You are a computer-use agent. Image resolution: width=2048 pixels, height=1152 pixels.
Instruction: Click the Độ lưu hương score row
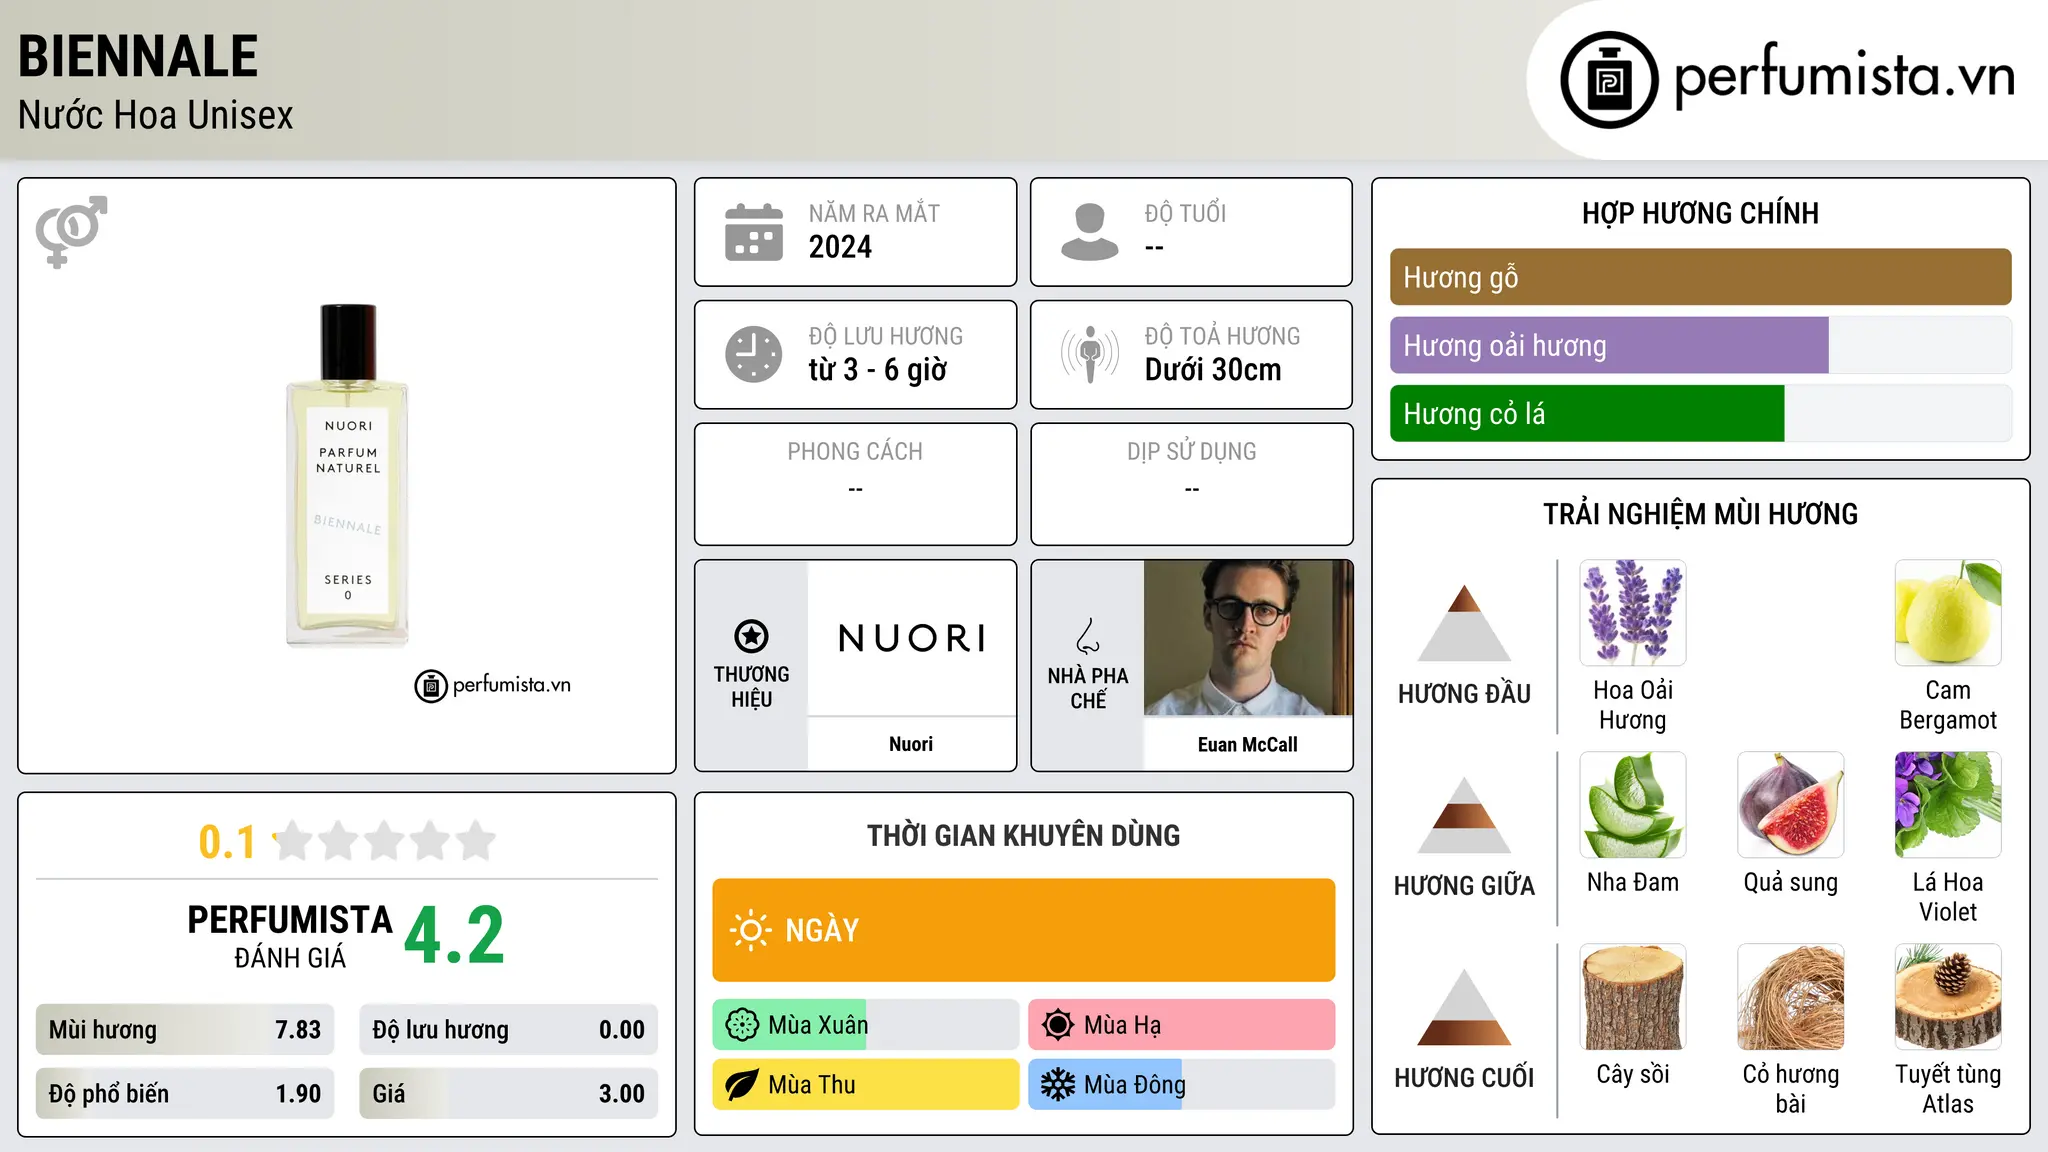click(x=509, y=1030)
